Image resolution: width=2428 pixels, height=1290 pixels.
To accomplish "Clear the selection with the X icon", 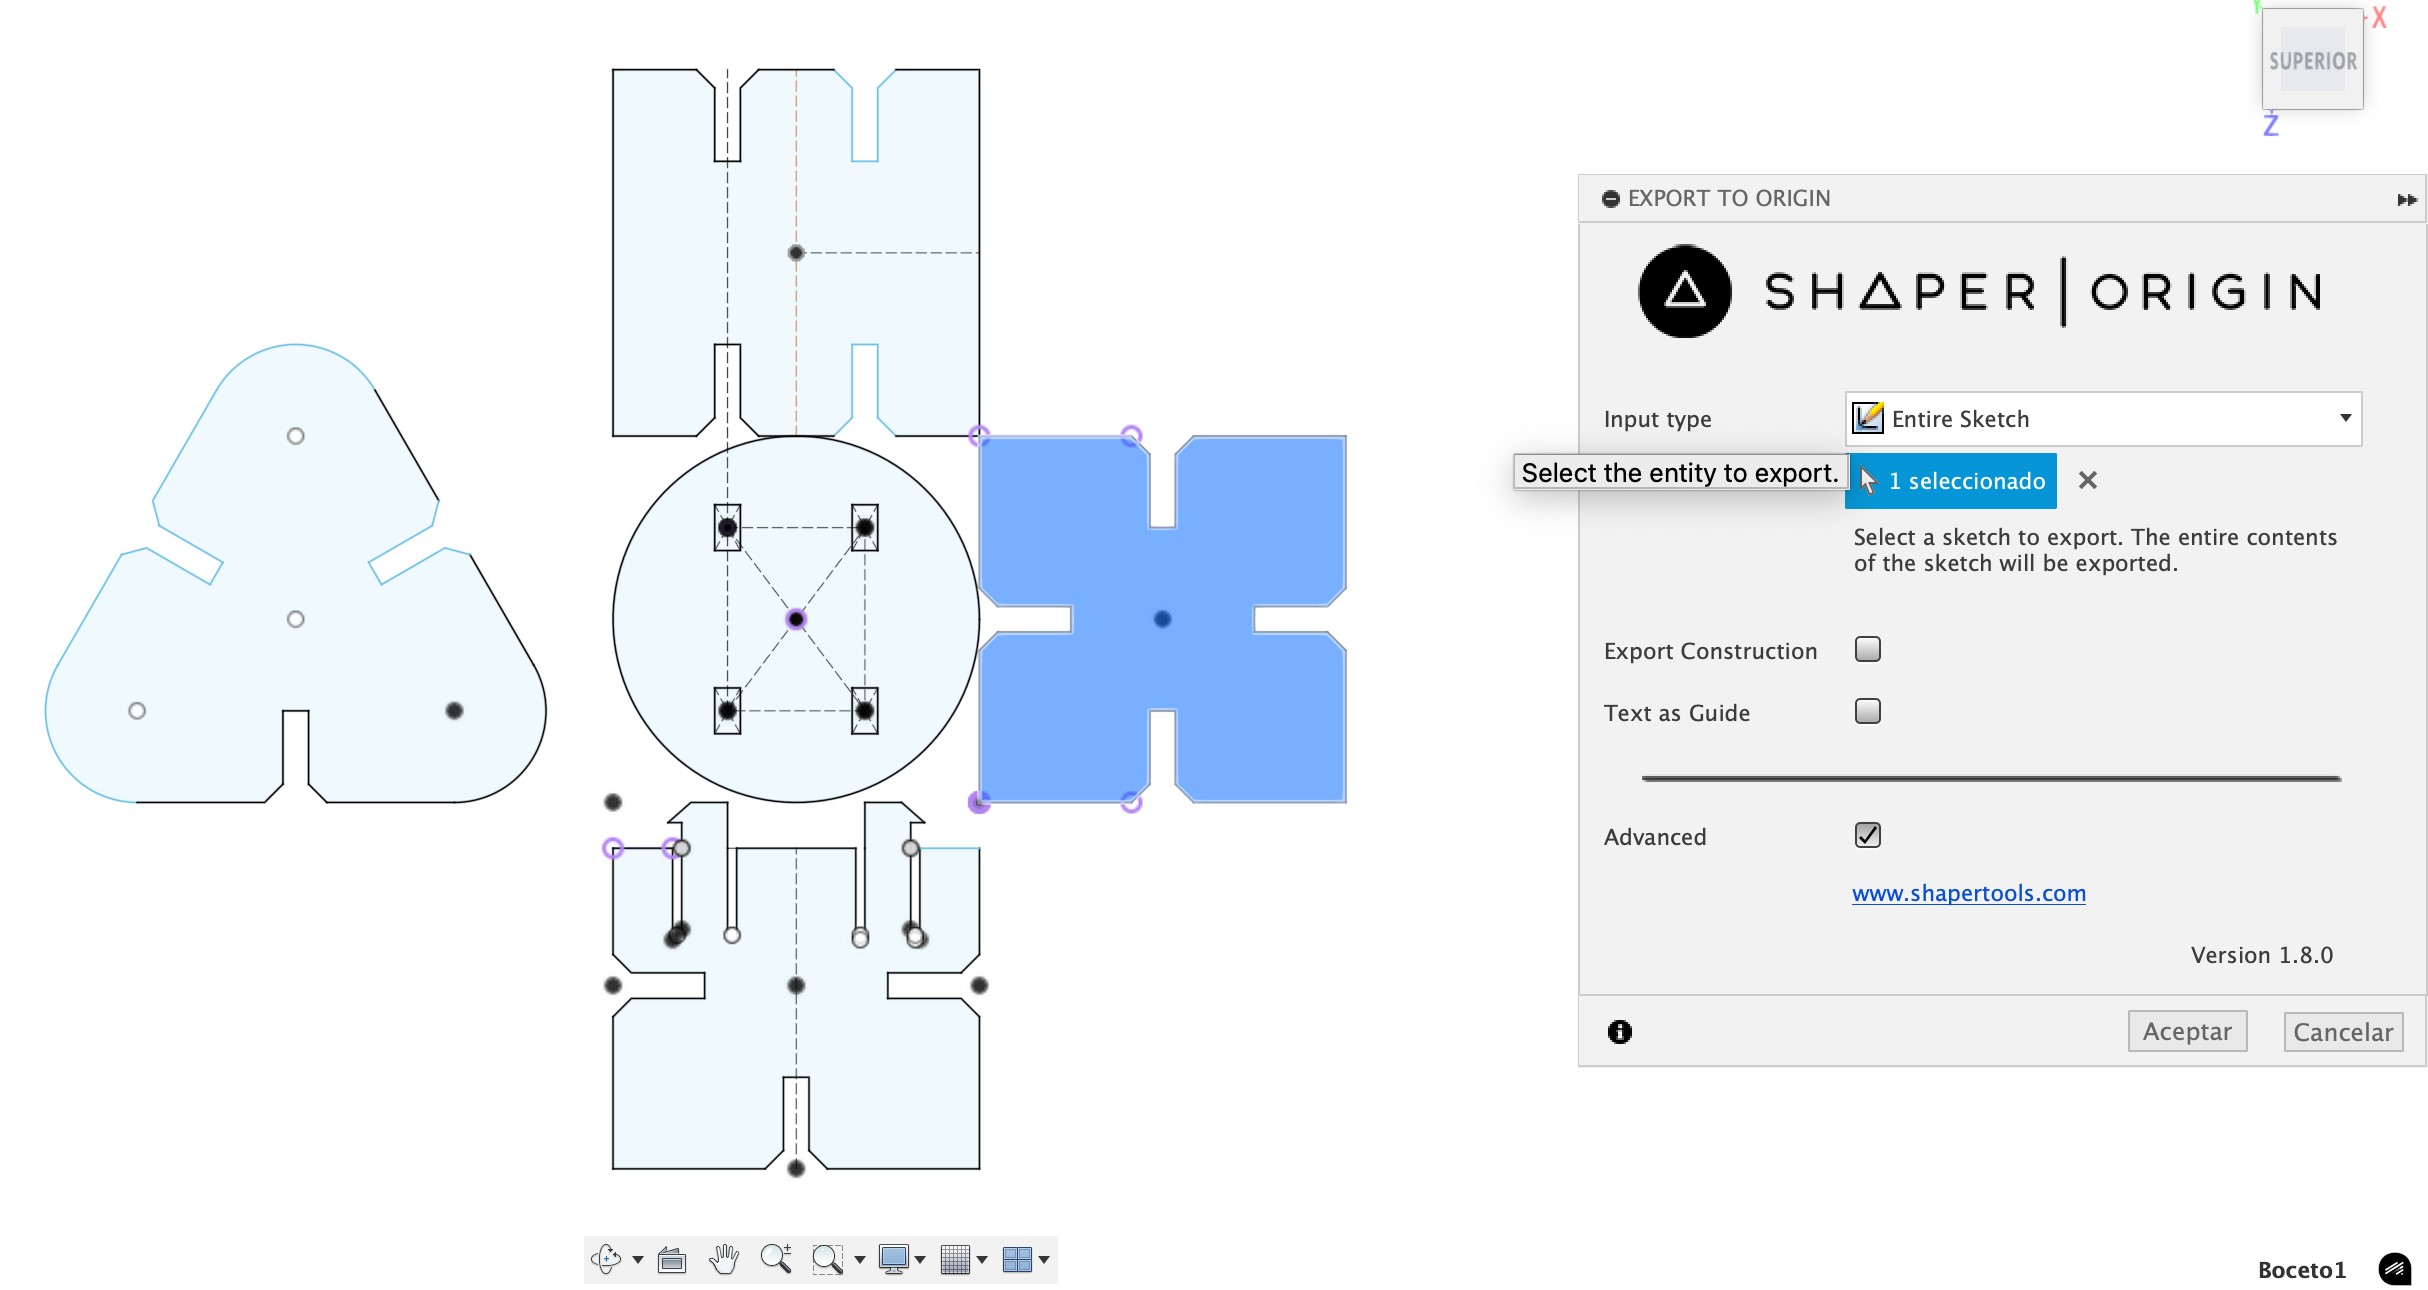I will click(2087, 481).
